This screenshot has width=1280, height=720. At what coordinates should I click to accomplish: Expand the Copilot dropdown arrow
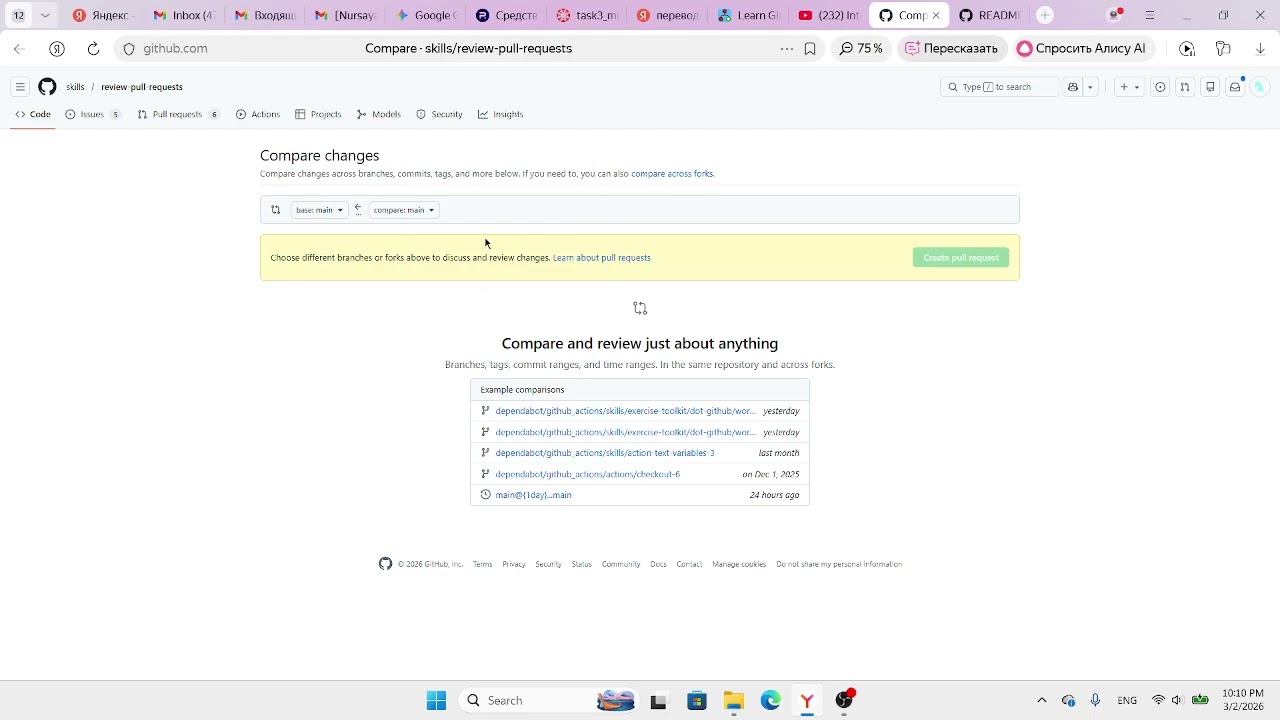point(1090,87)
